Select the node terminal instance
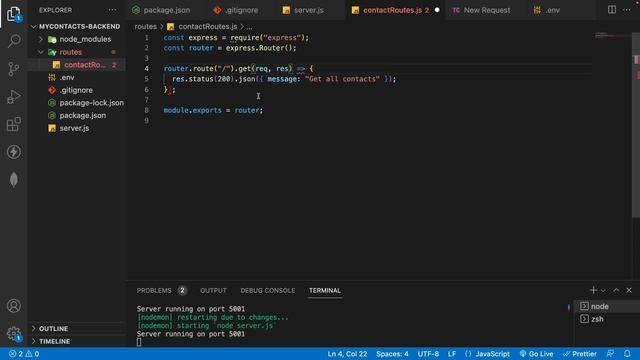640x360 pixels. point(607,306)
